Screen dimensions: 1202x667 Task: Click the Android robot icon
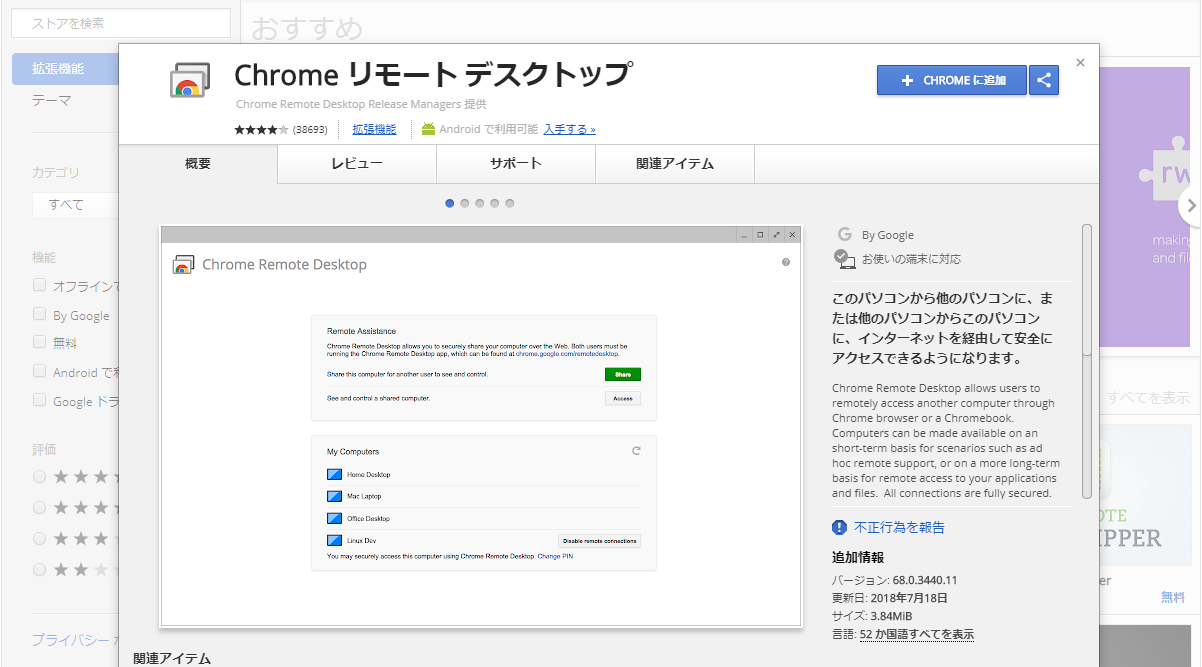[x=429, y=129]
